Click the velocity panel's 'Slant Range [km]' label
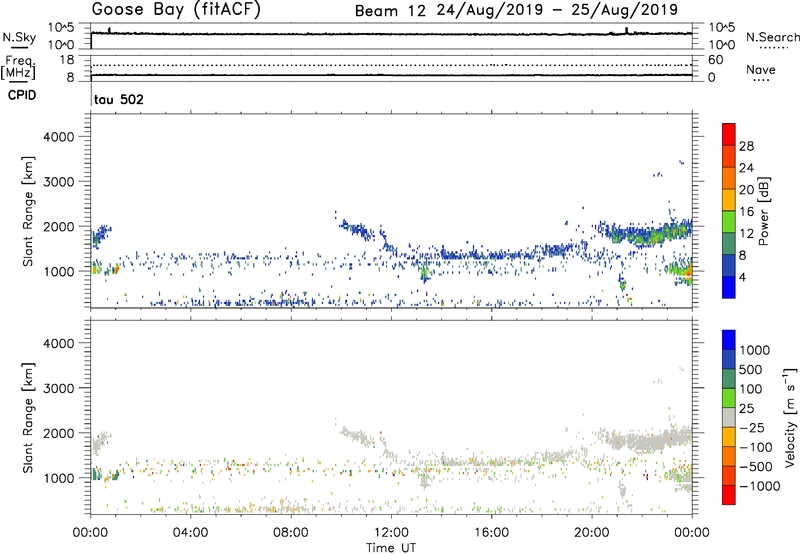Viewport: 800px width, 554px height. [28, 417]
